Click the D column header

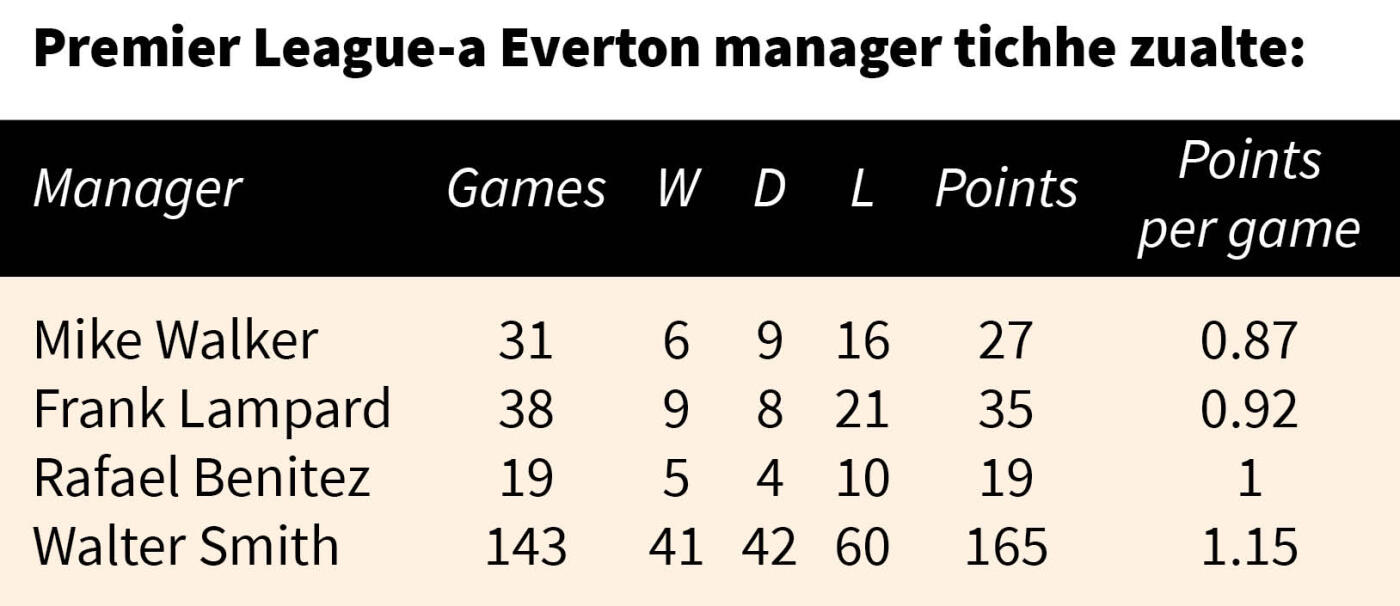[x=769, y=188]
